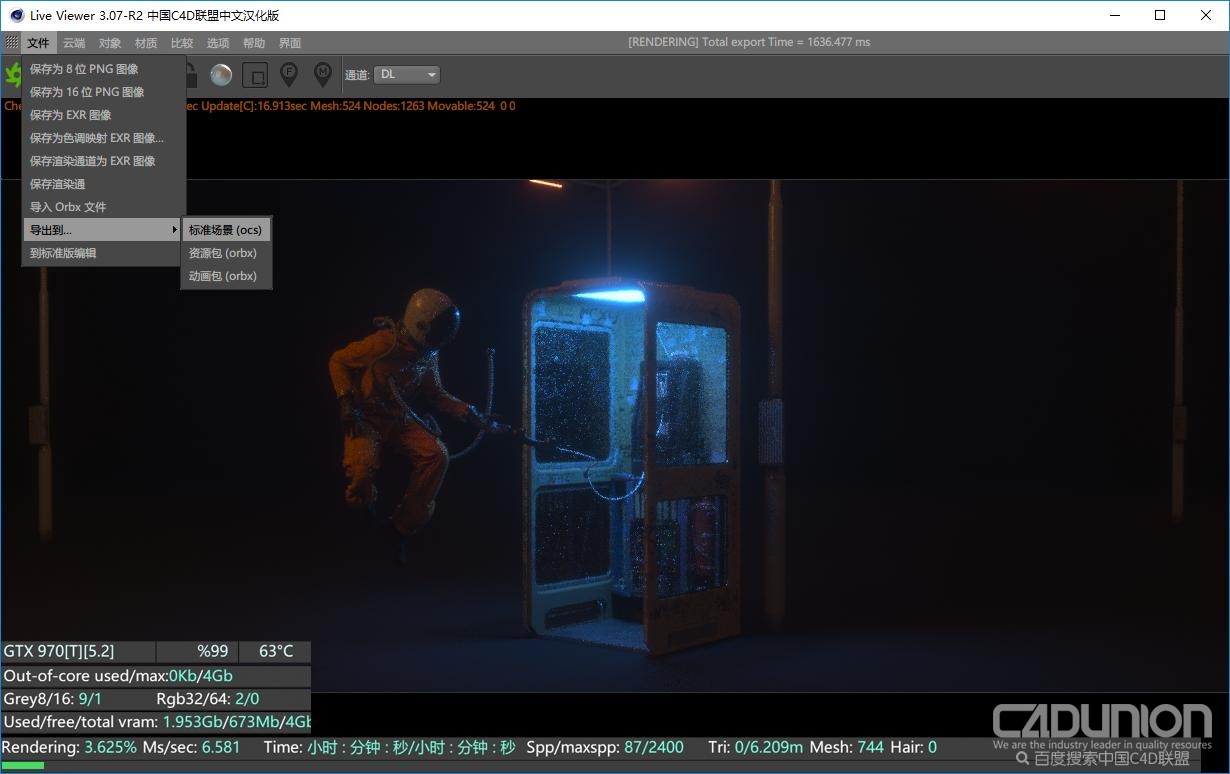Open the 云端 menu
Viewport: 1230px width, 774px height.
(74, 43)
